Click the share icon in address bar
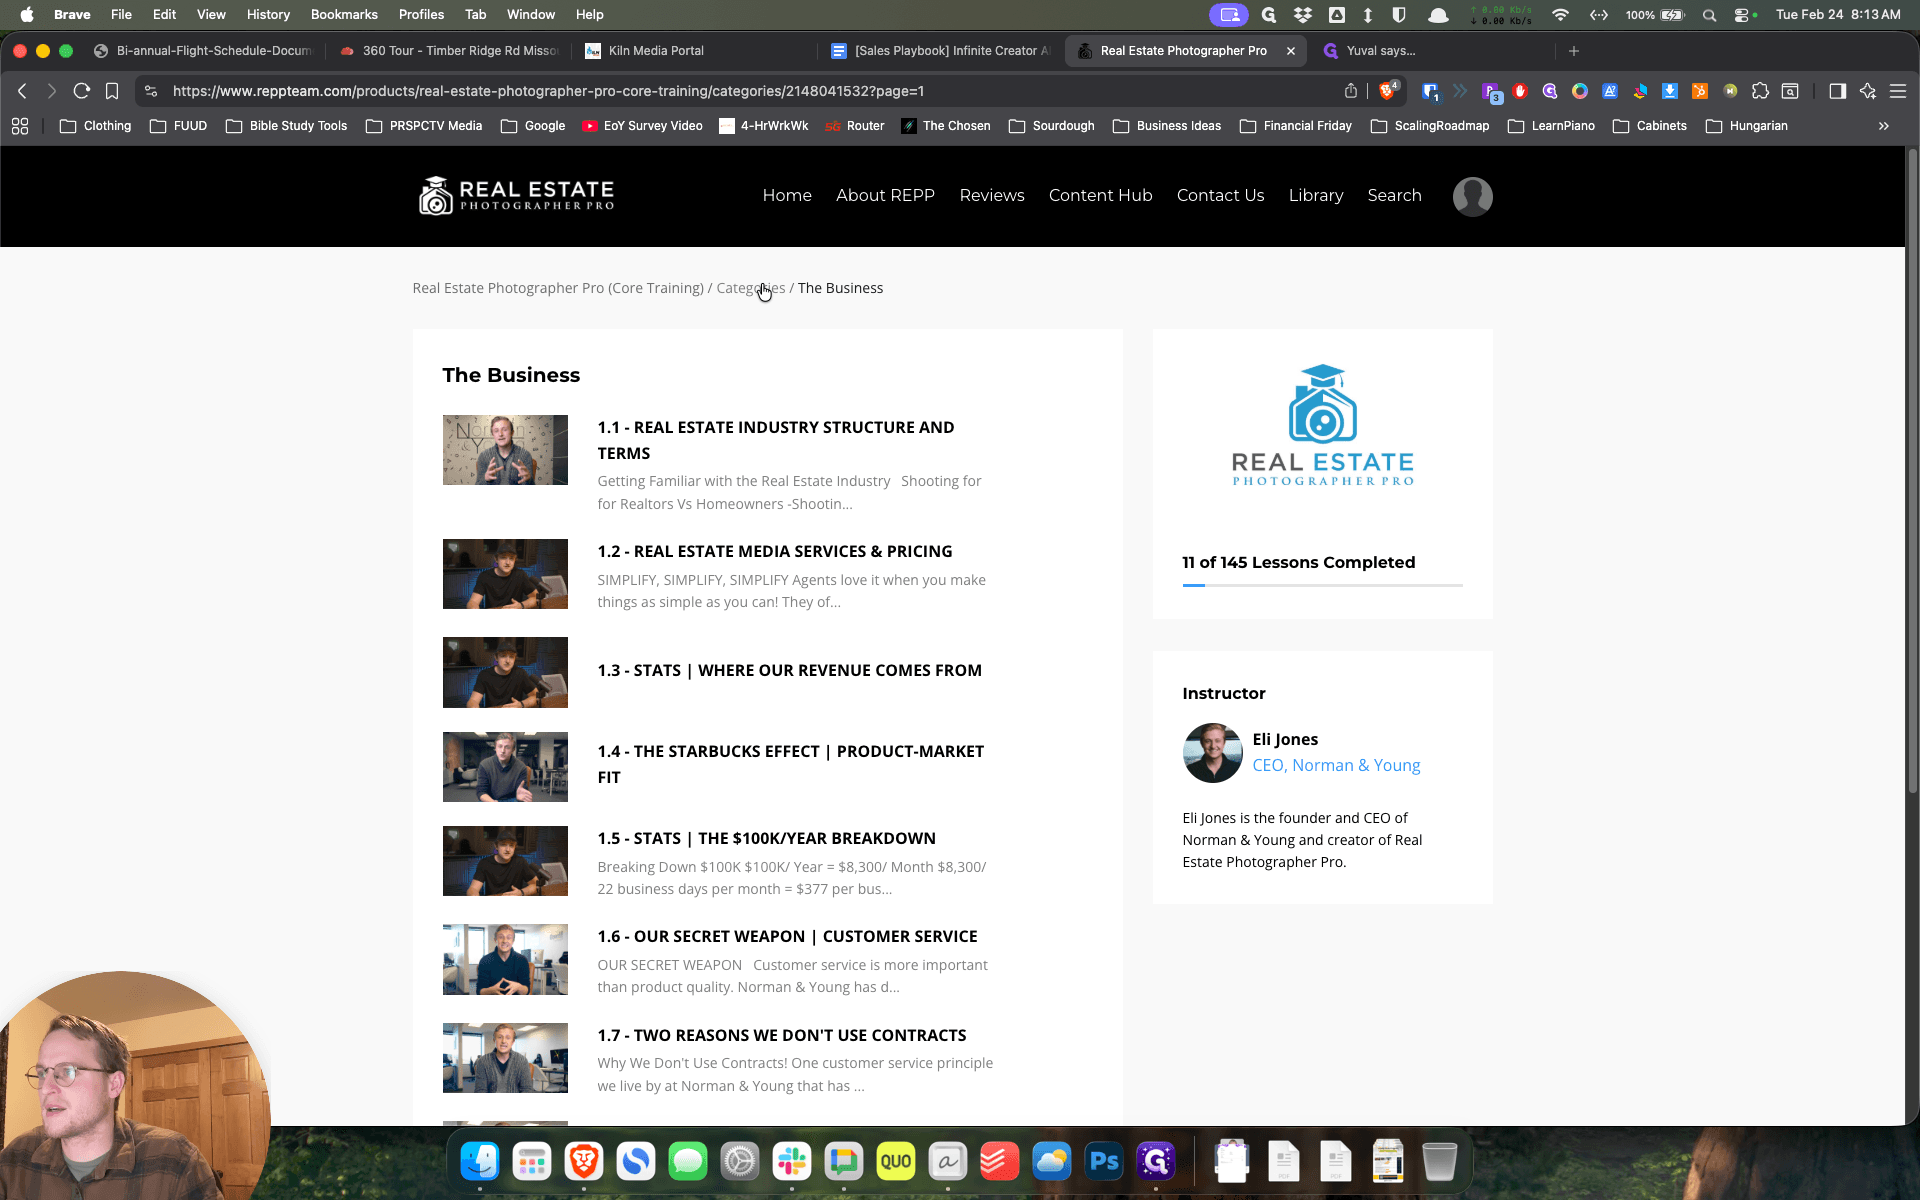 coord(1351,91)
